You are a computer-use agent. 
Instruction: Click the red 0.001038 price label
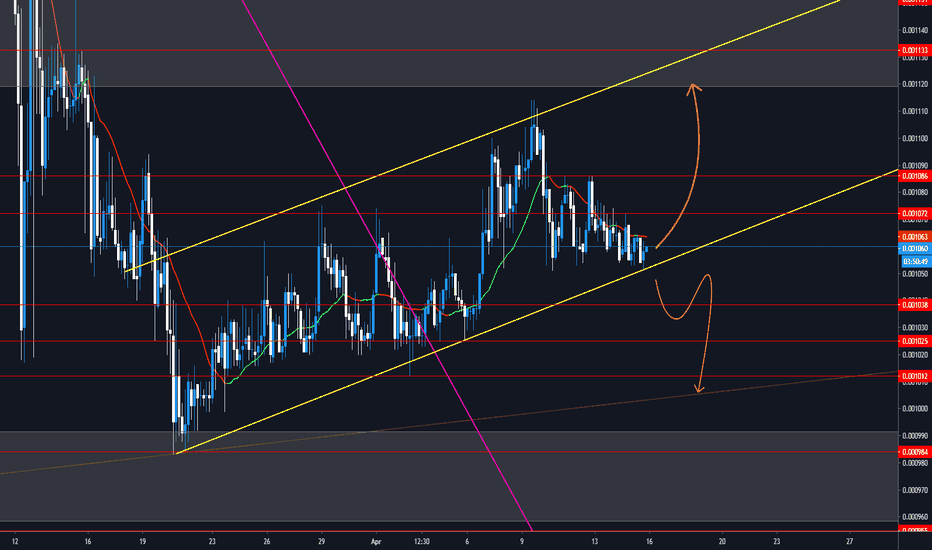(915, 305)
